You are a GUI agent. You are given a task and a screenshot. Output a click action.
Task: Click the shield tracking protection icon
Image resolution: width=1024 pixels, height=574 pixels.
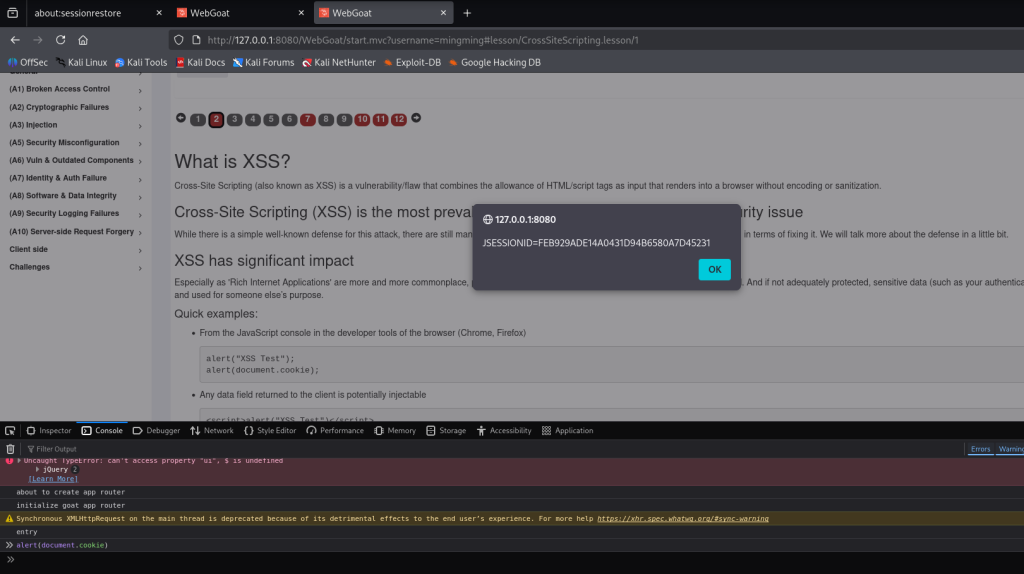[x=178, y=40]
